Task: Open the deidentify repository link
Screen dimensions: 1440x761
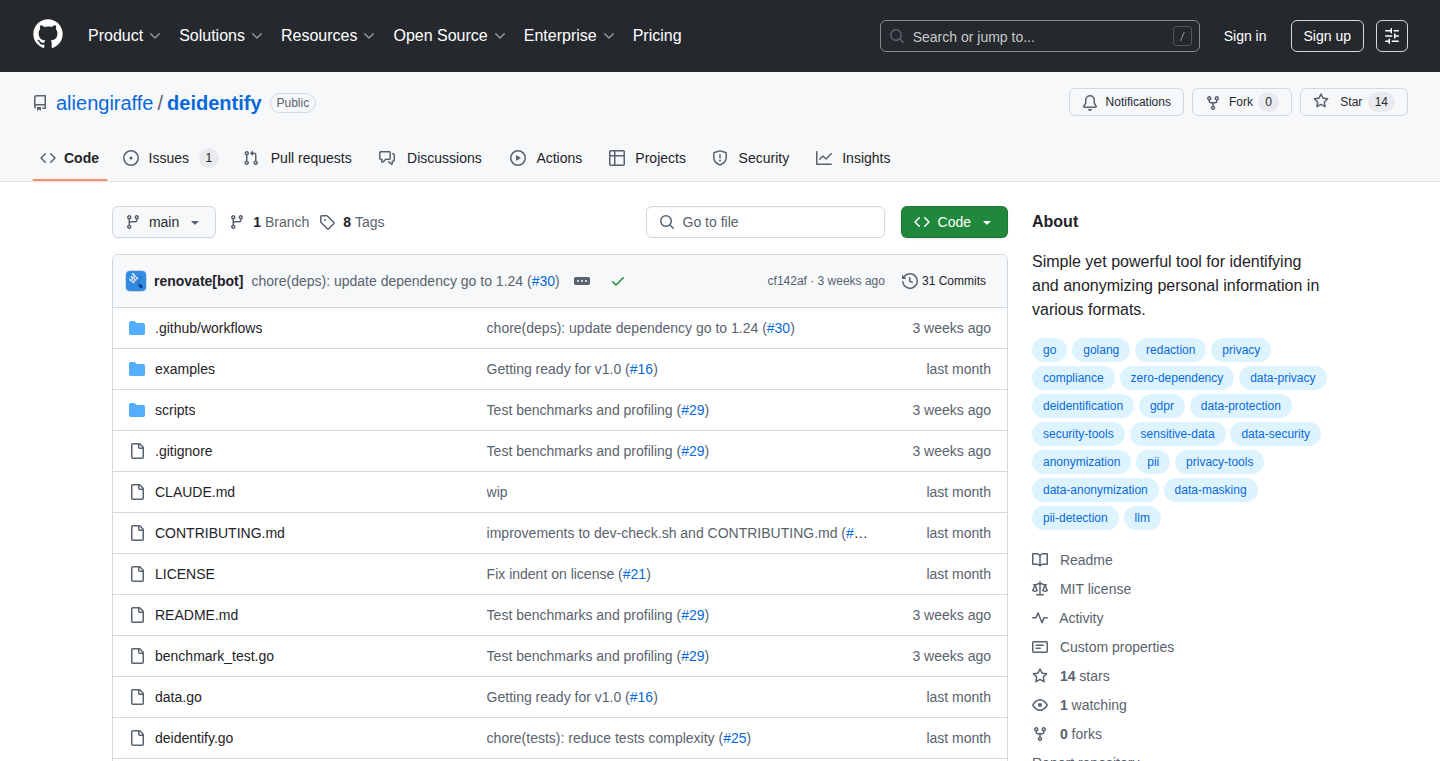Action: [214, 102]
